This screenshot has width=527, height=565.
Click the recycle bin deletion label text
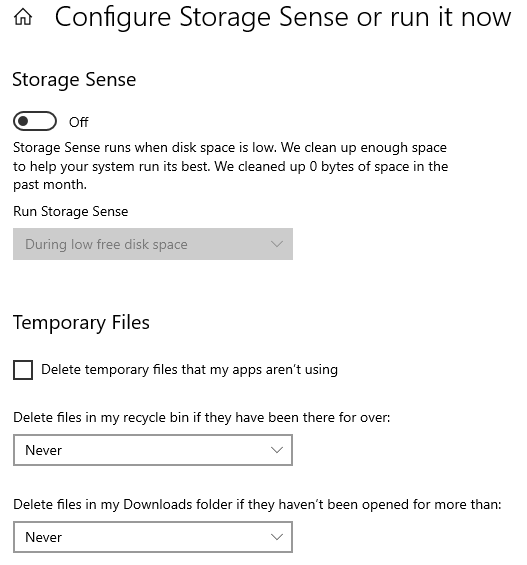[202, 417]
